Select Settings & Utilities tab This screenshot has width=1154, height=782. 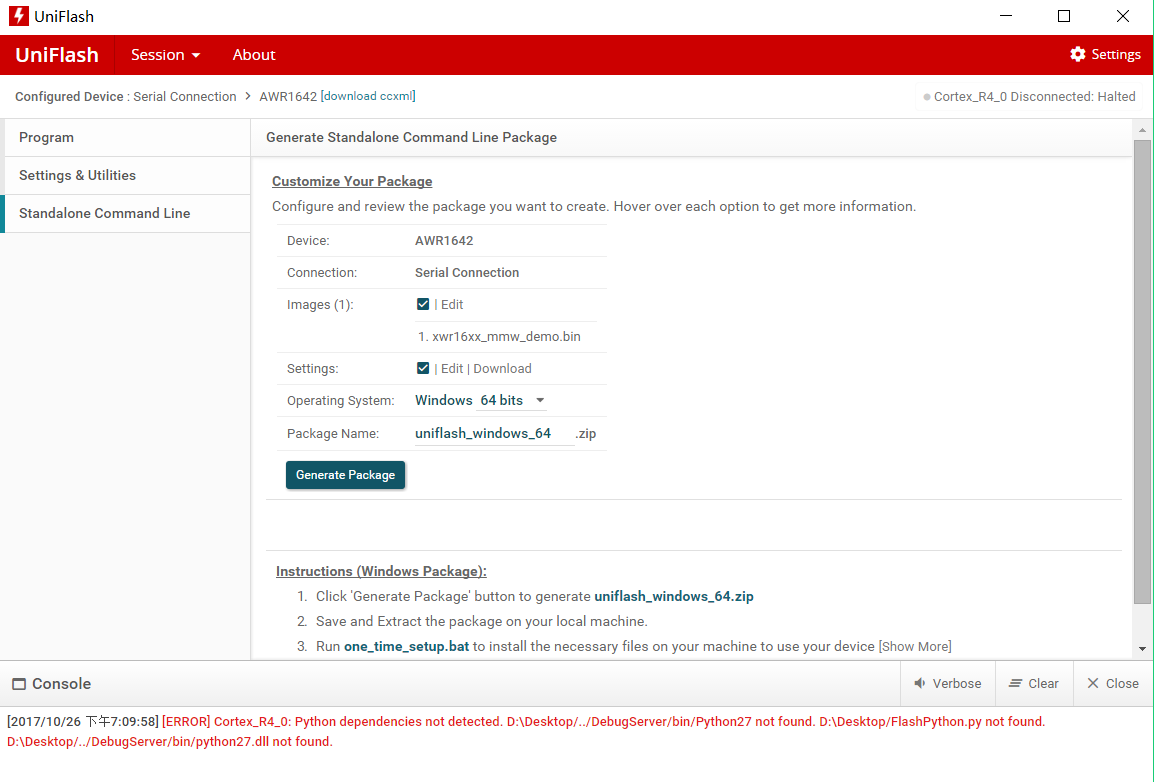127,175
